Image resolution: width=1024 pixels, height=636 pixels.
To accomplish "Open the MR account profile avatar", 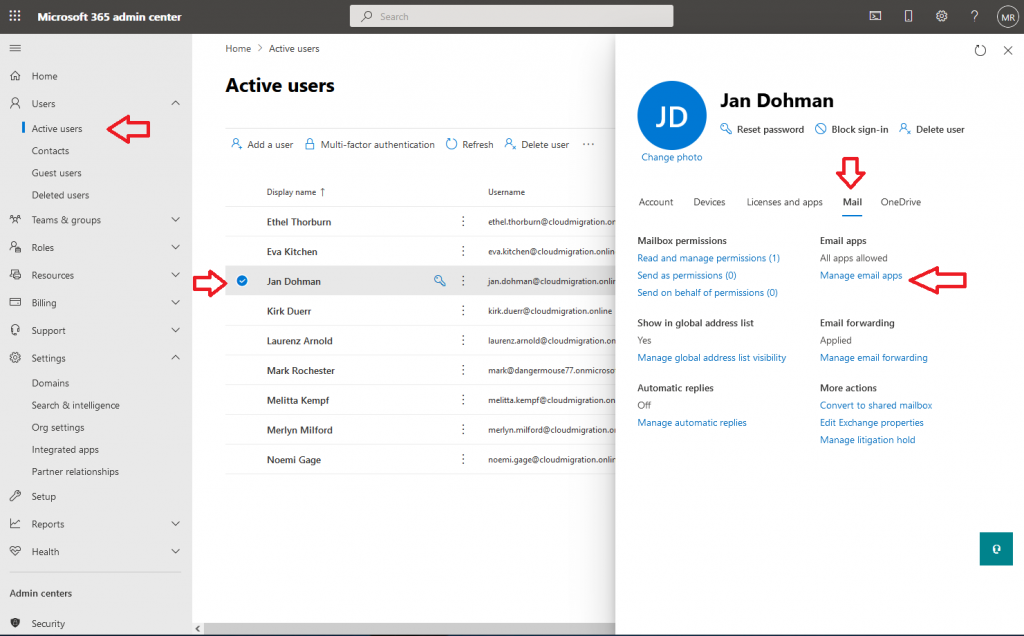I will pos(1008,17).
